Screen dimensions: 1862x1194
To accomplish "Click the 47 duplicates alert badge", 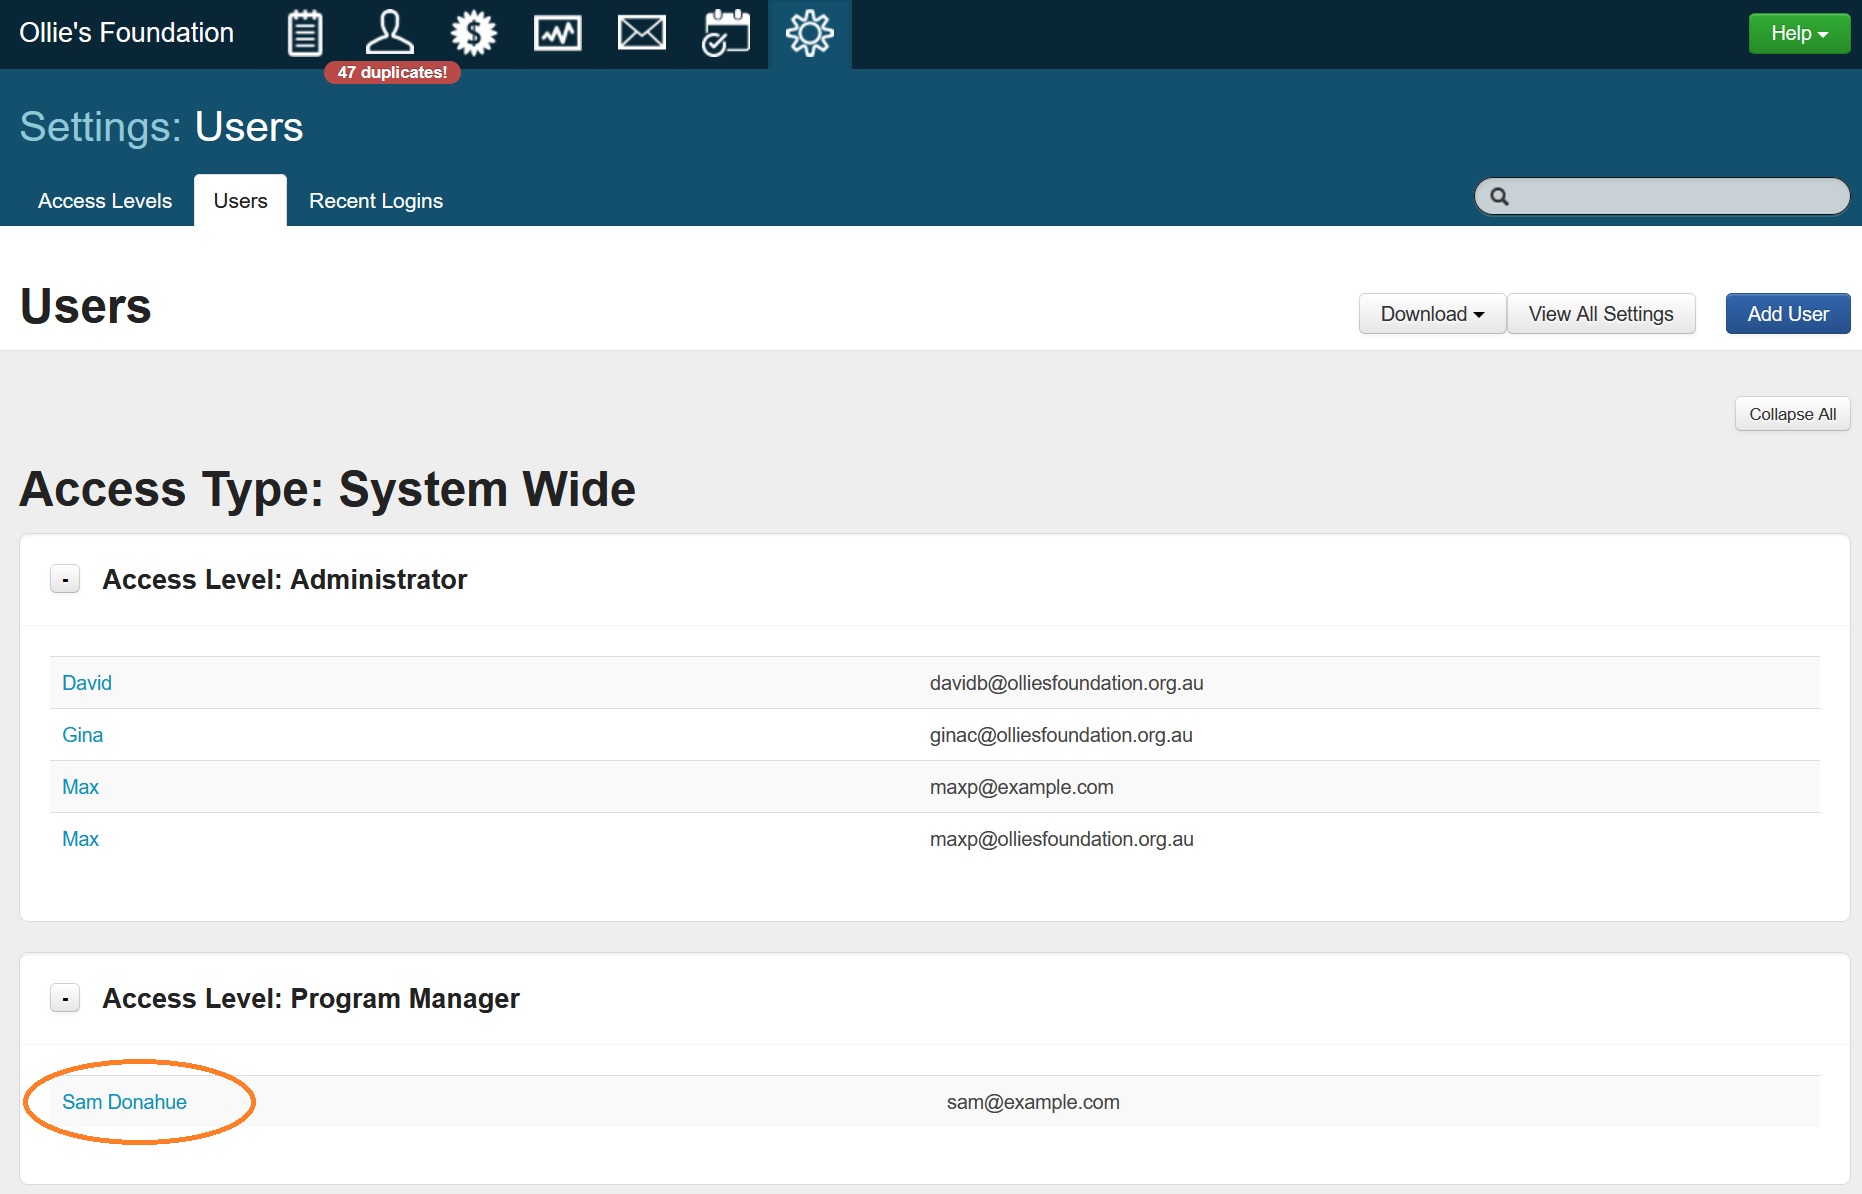I will 392,72.
